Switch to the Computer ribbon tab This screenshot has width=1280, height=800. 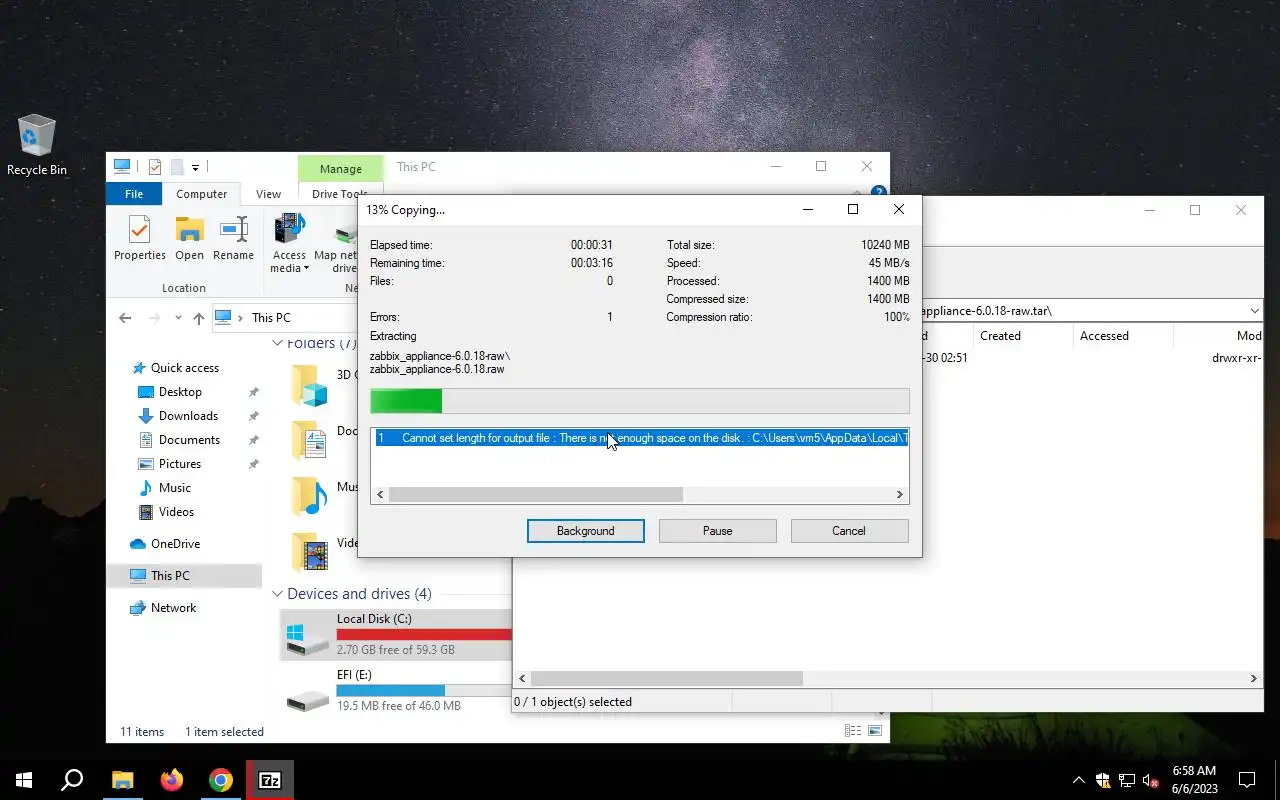tap(201, 194)
